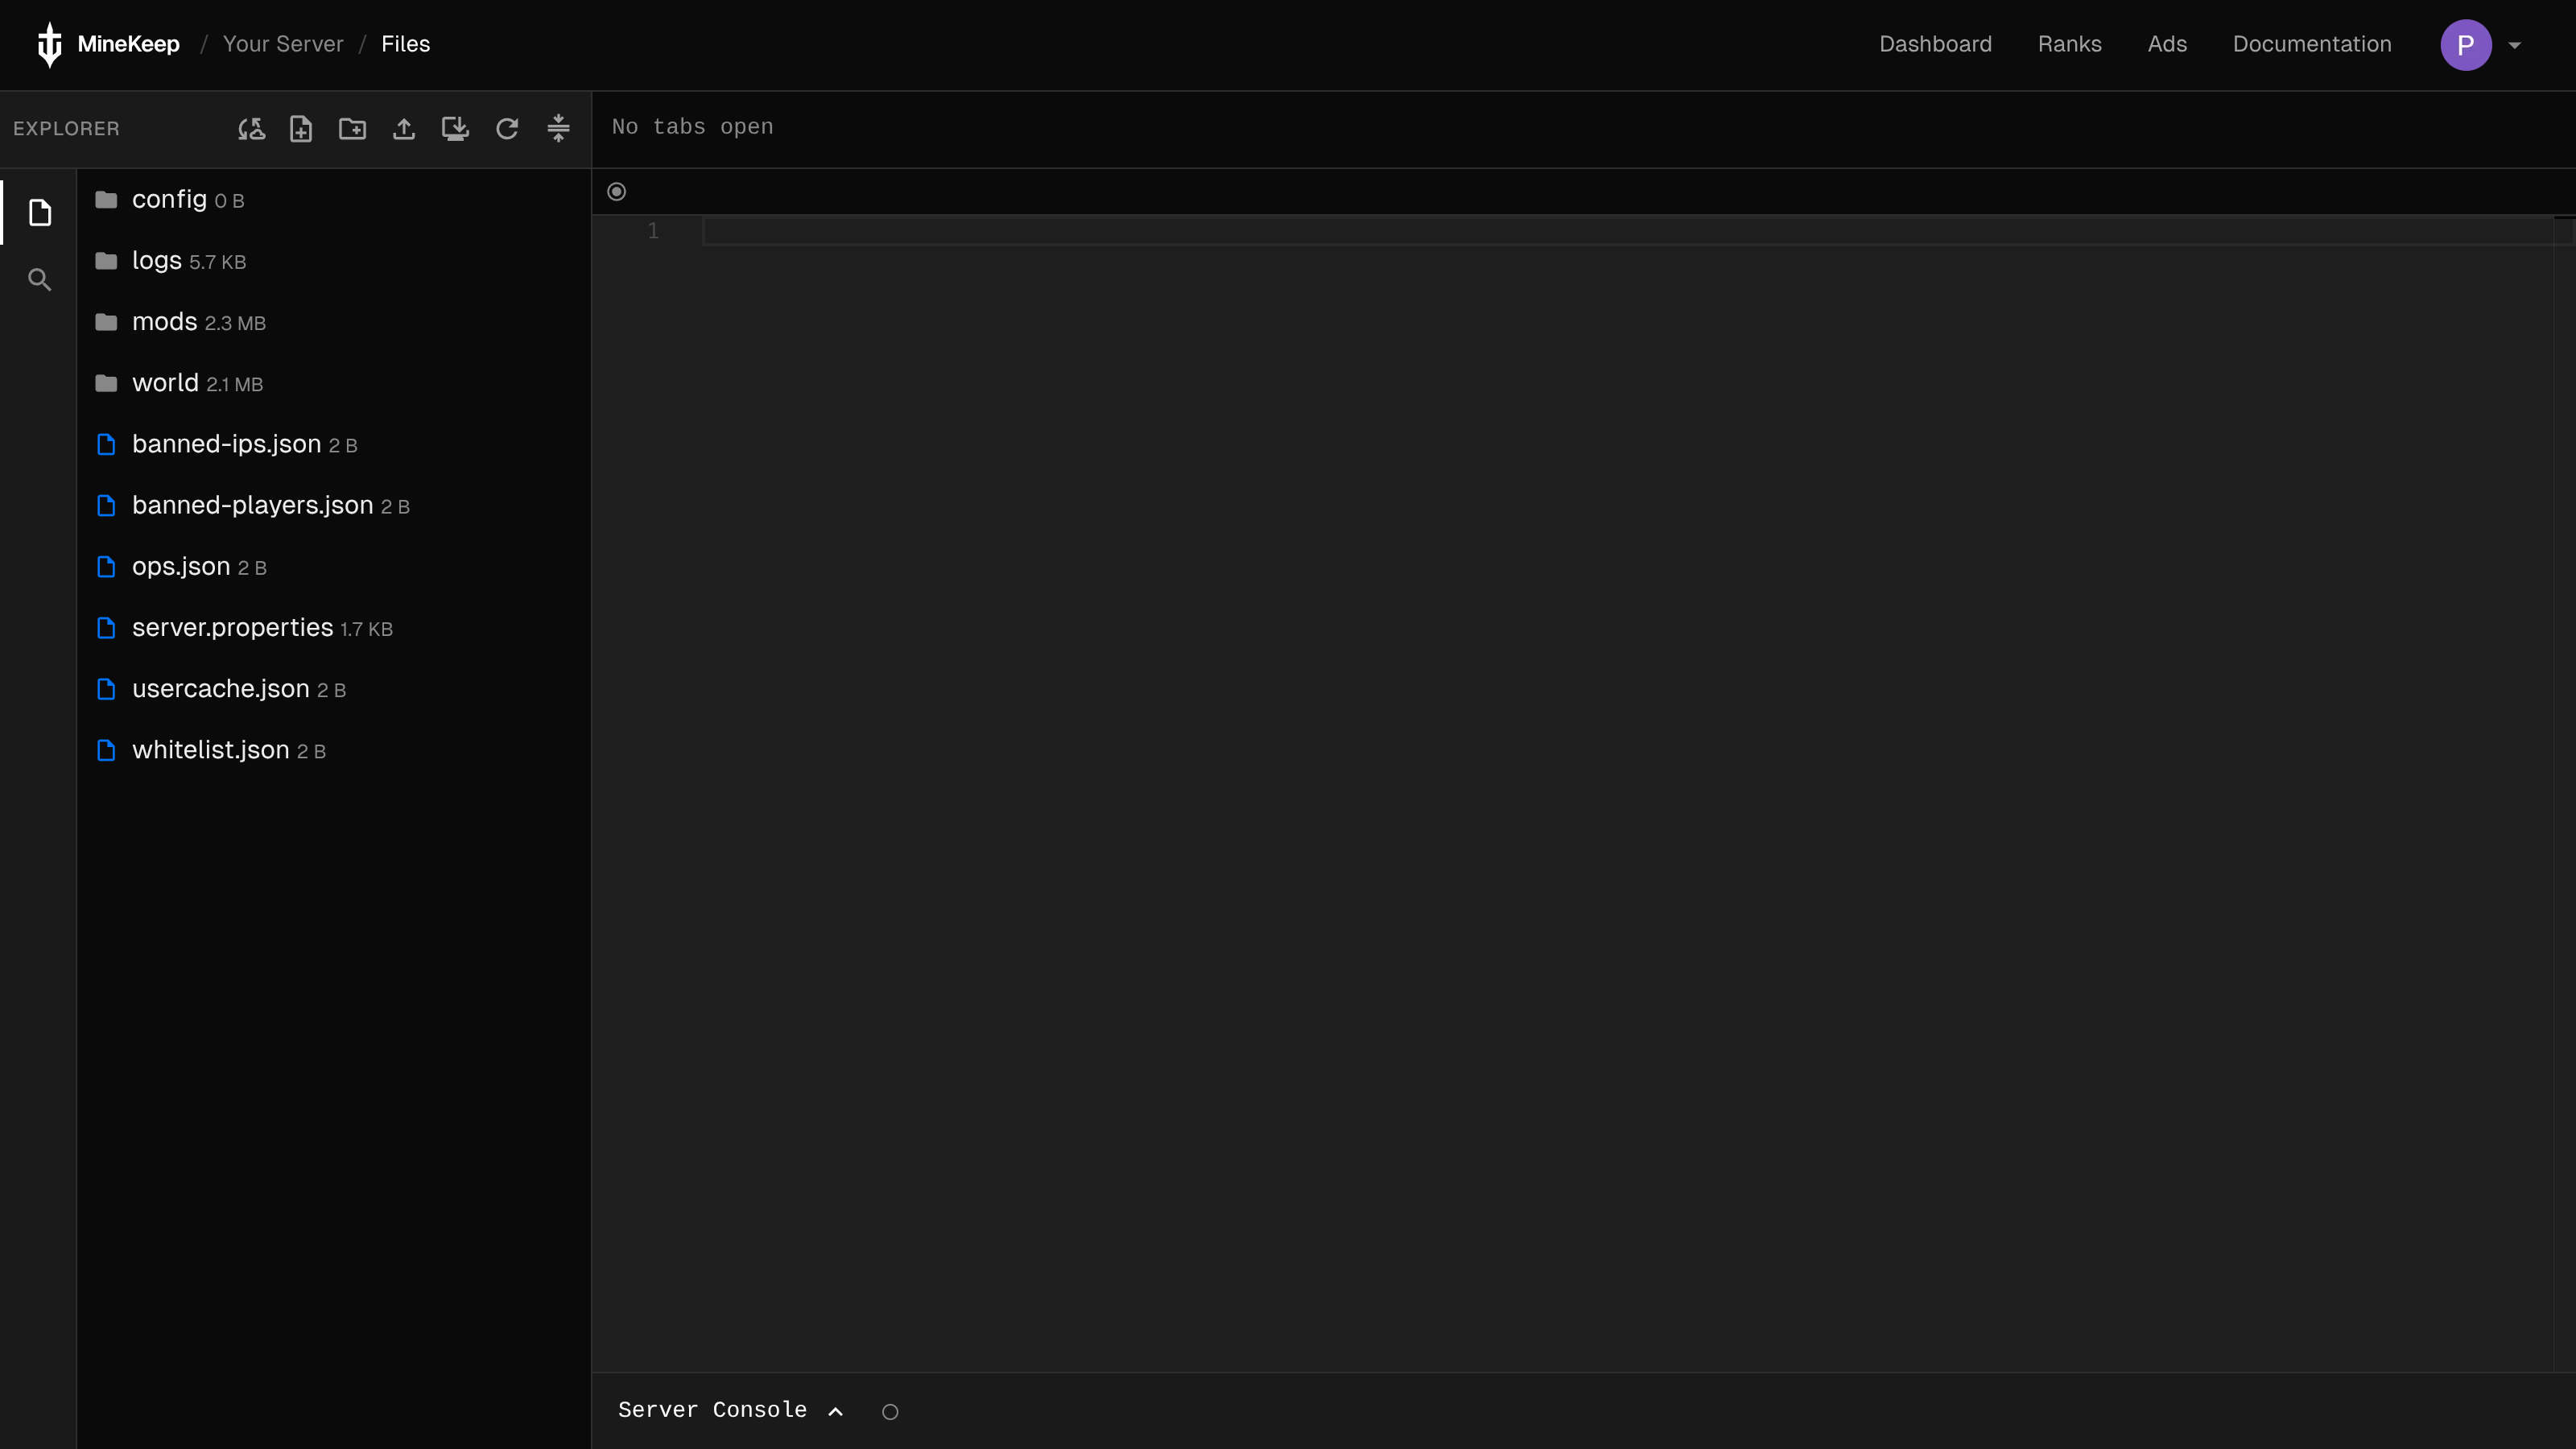
Task: Open the profile account dropdown arrow
Action: pos(2515,45)
